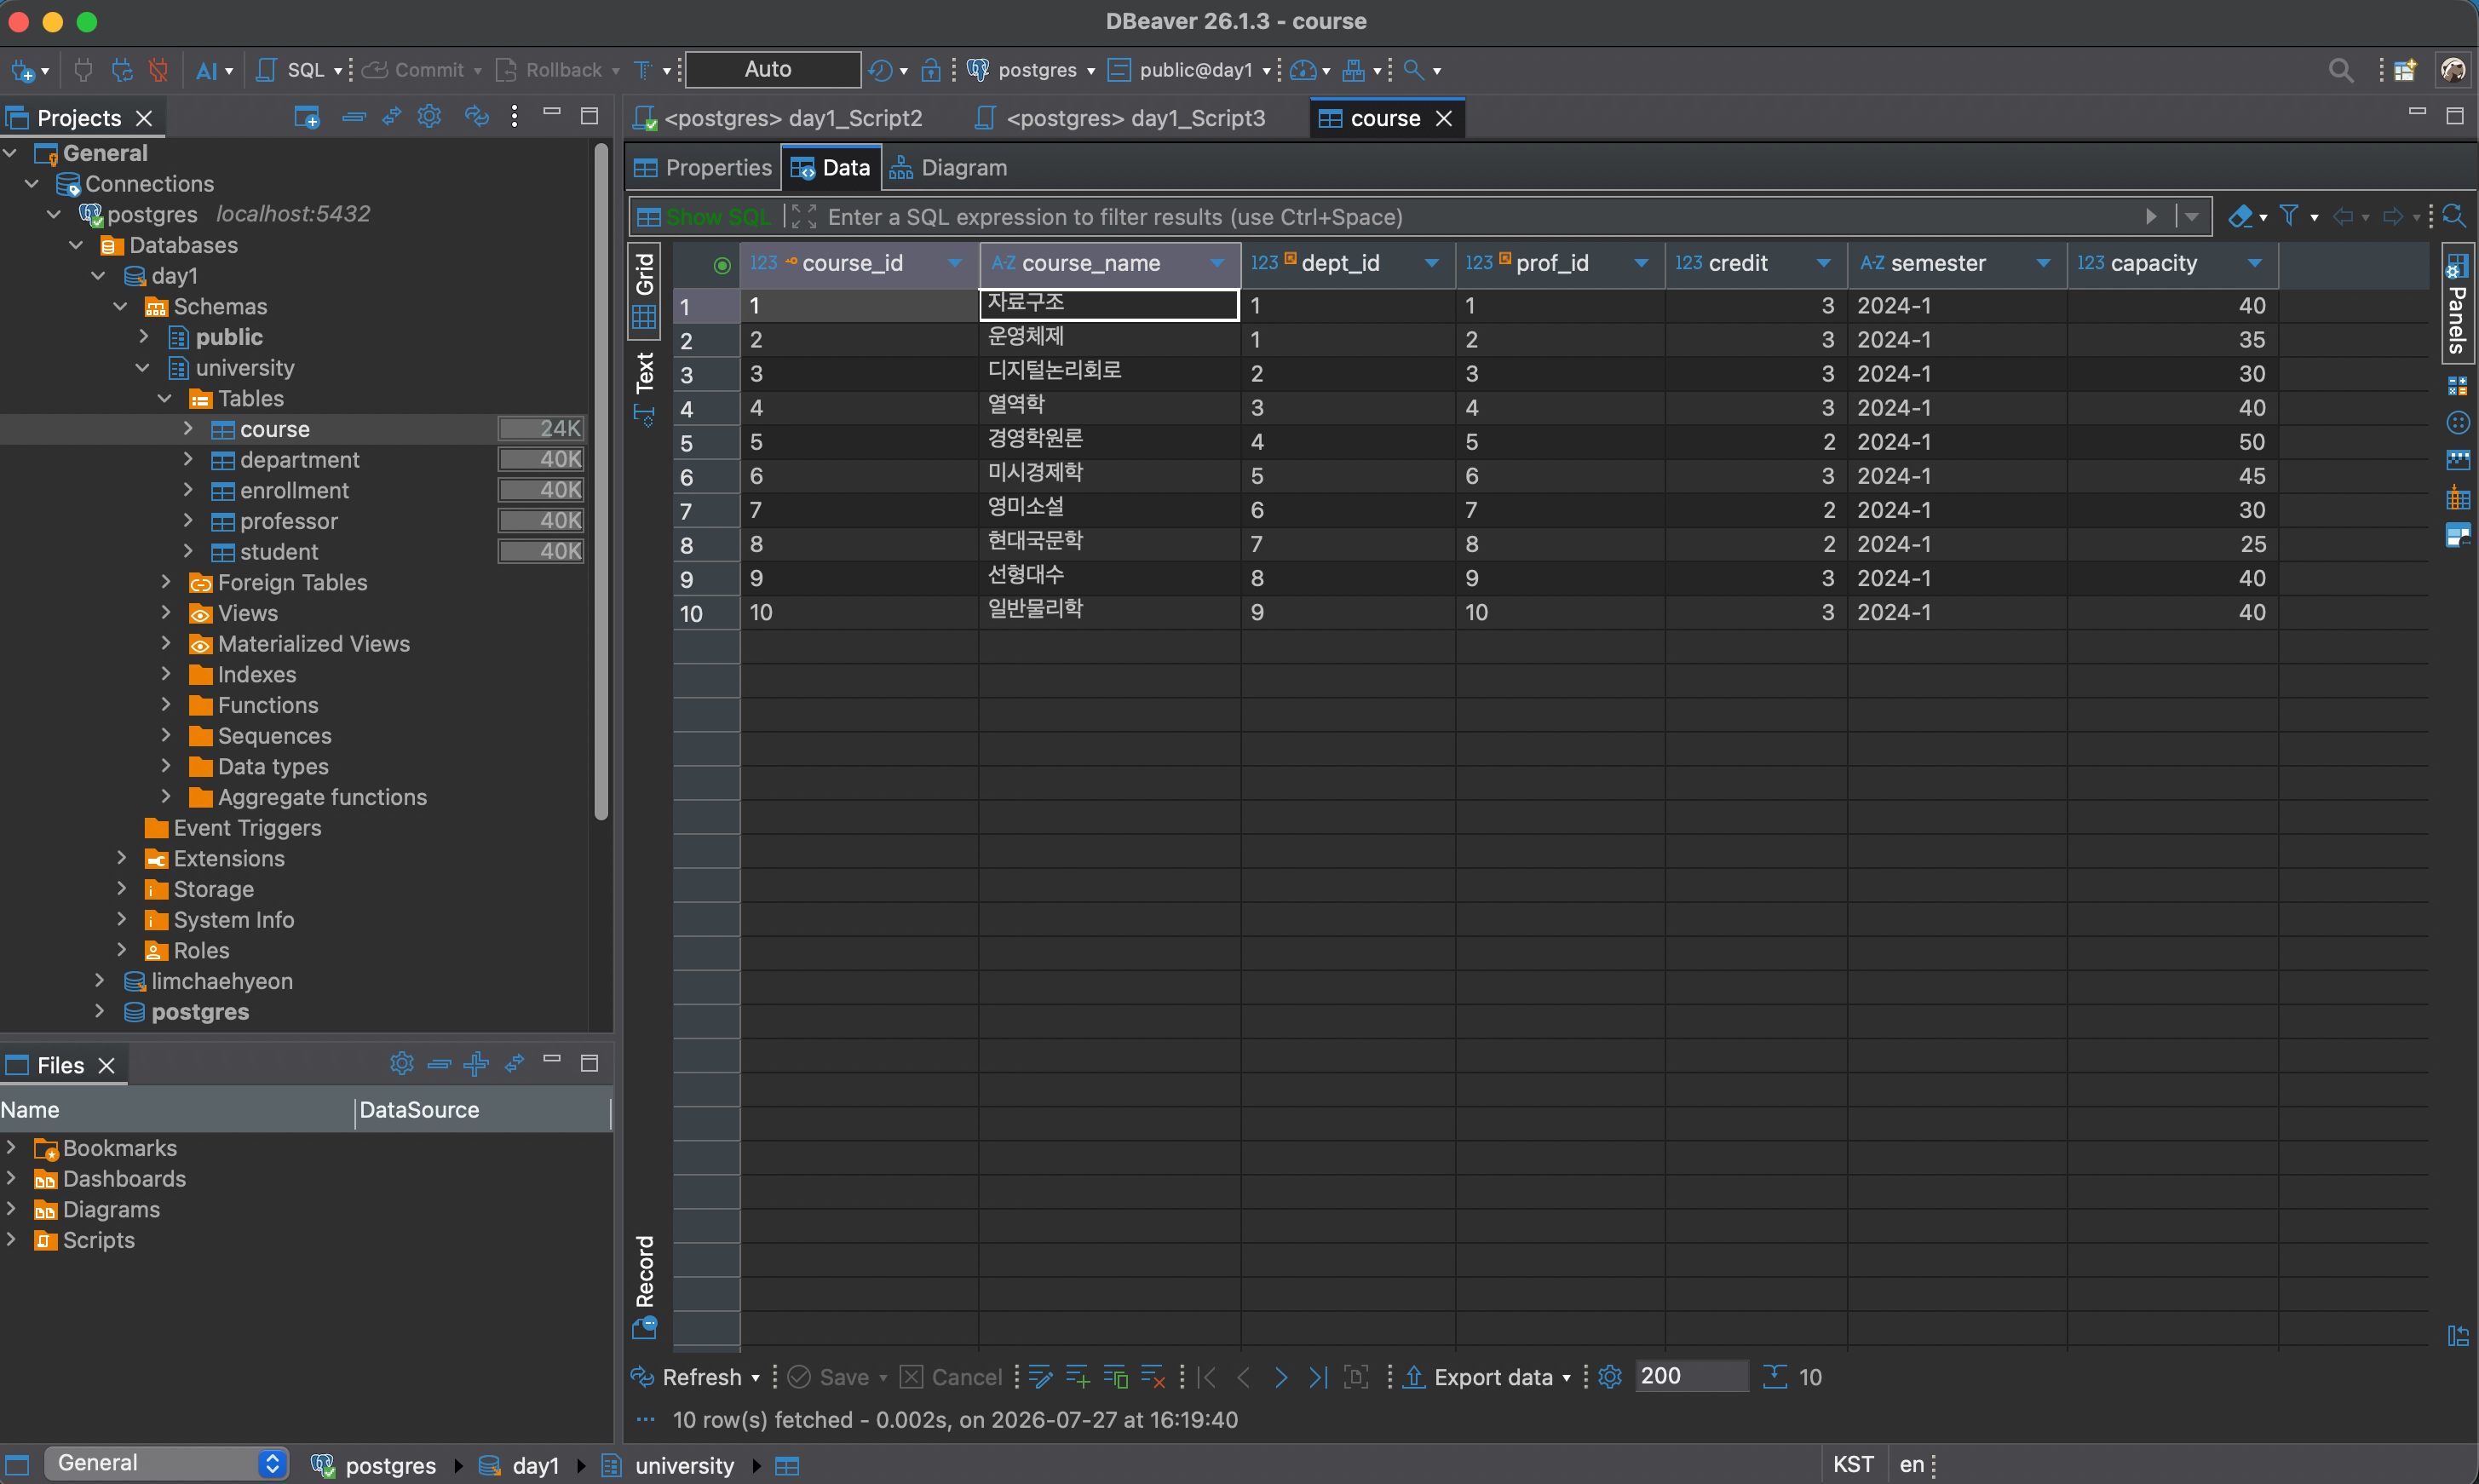Click the lock icon in the top toolbar
Viewport: 2479px width, 1484px height.
point(931,70)
